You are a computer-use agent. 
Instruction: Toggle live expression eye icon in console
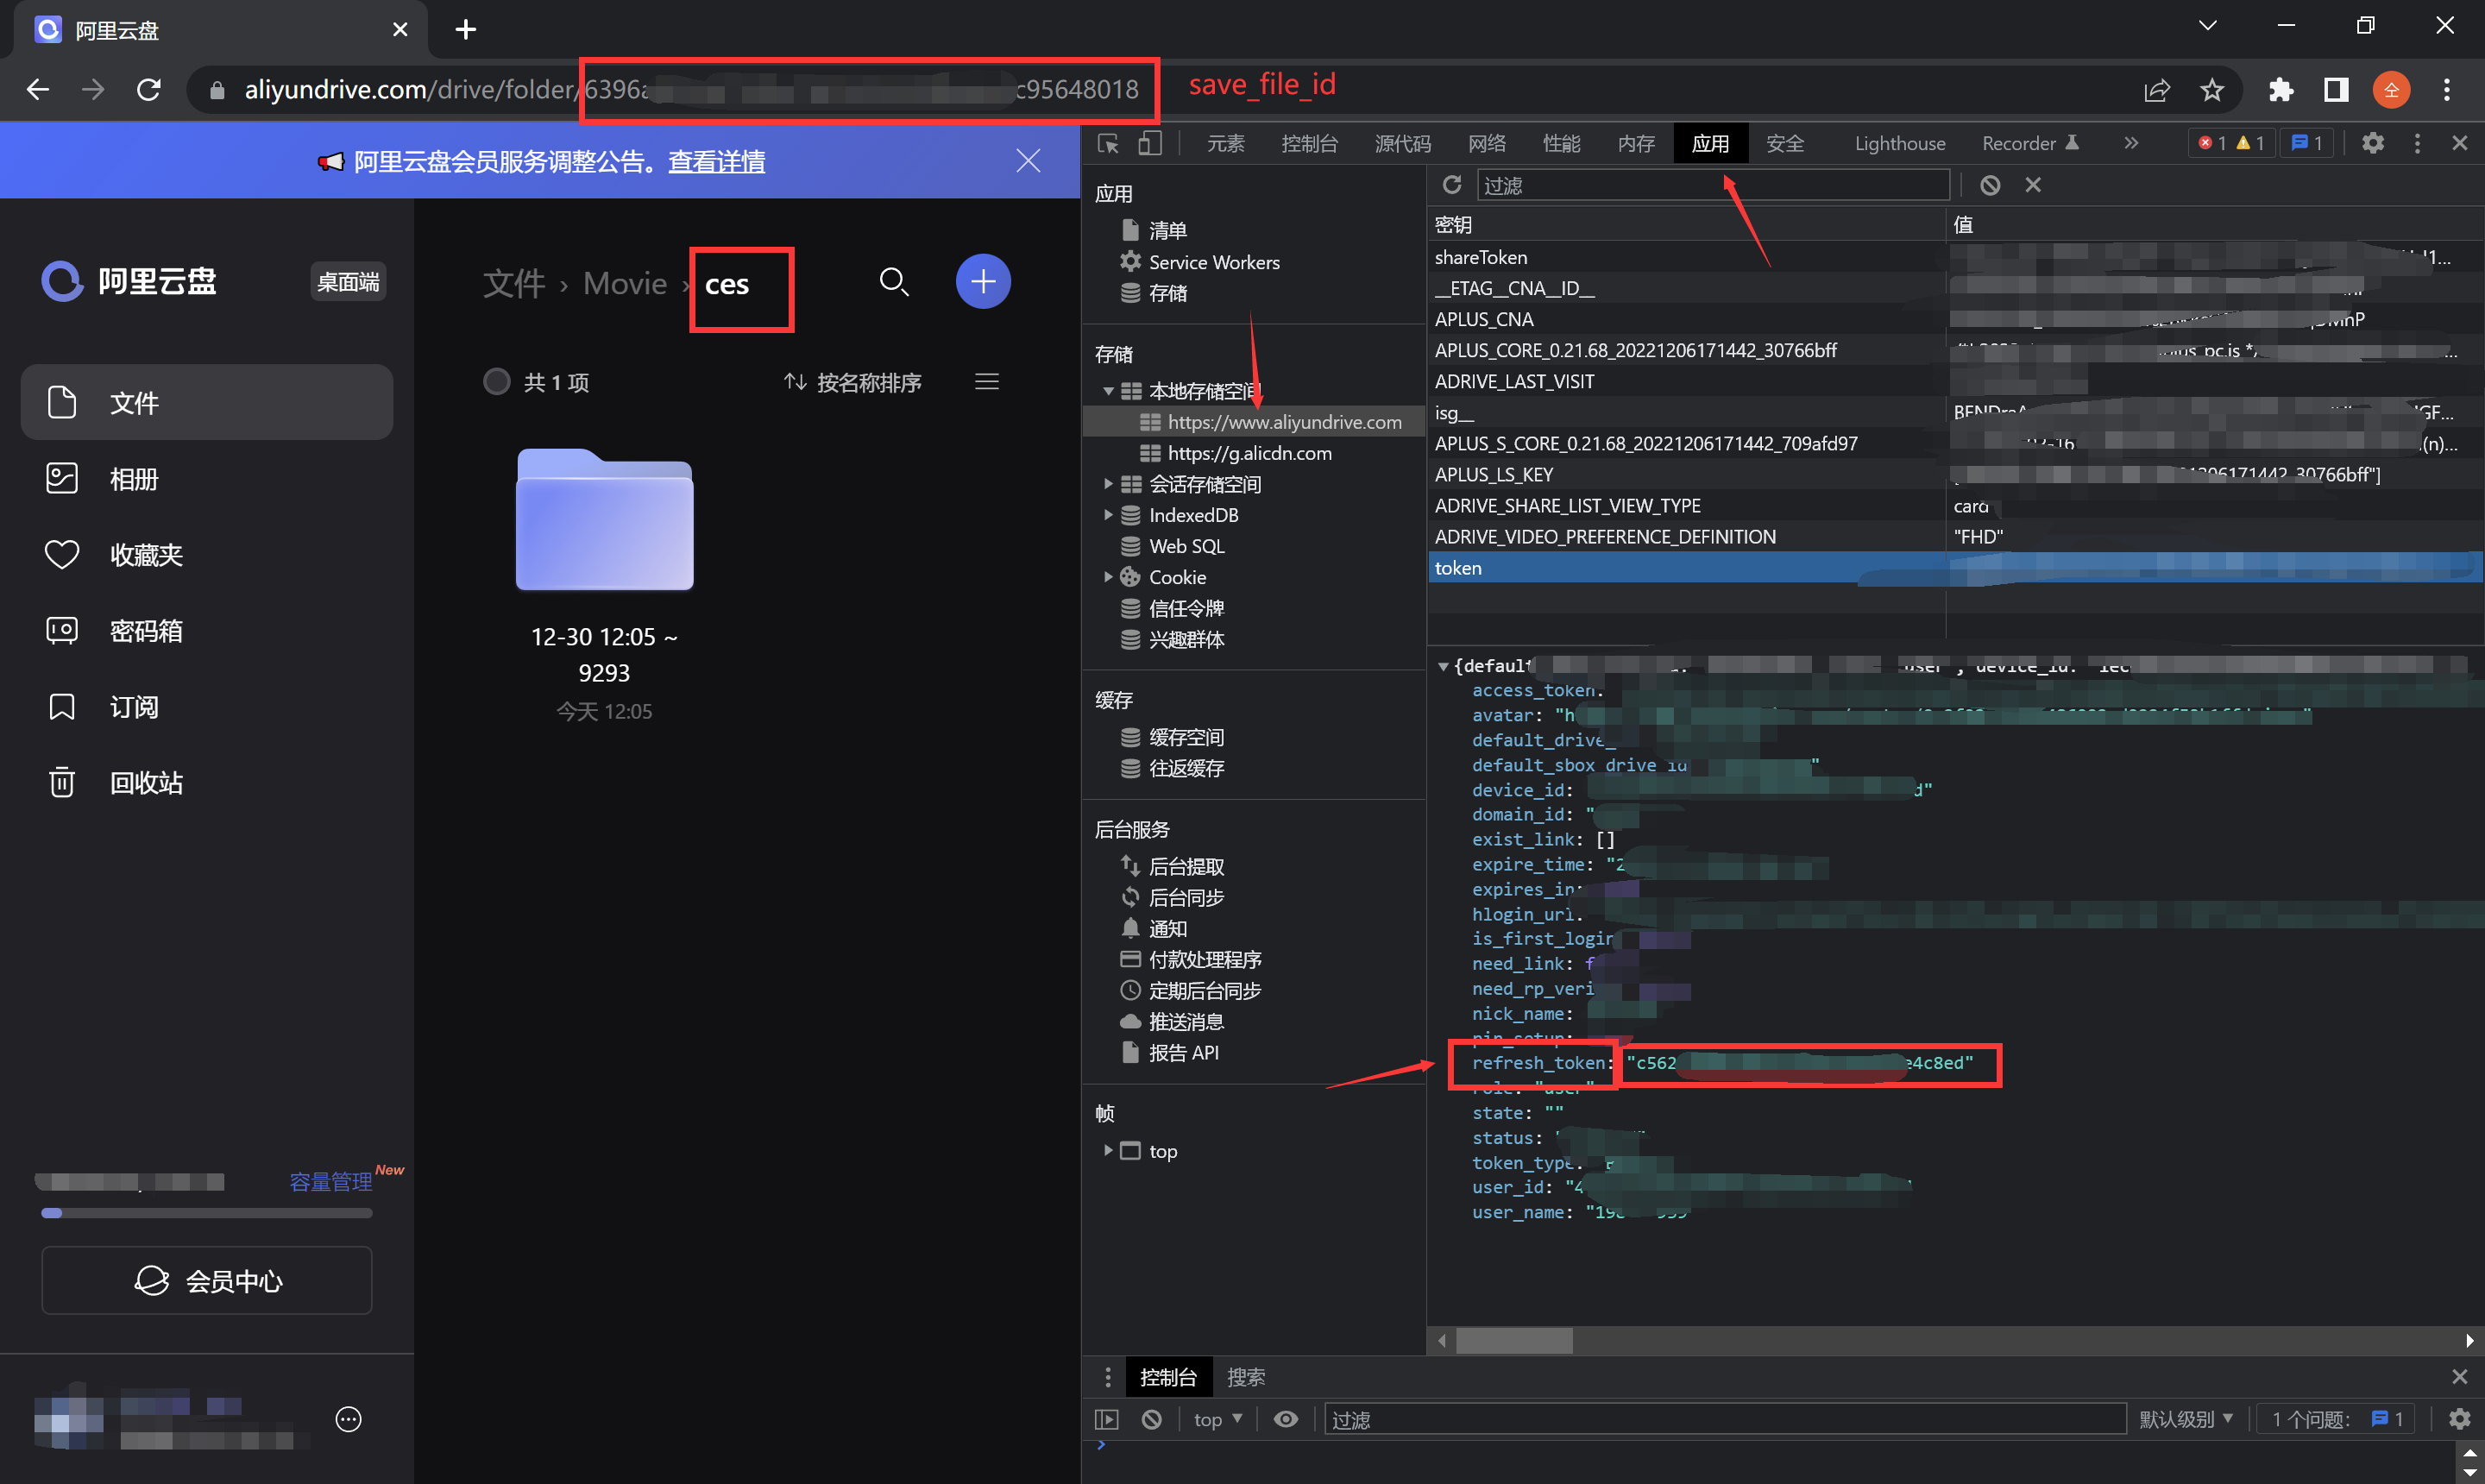(x=1285, y=1419)
